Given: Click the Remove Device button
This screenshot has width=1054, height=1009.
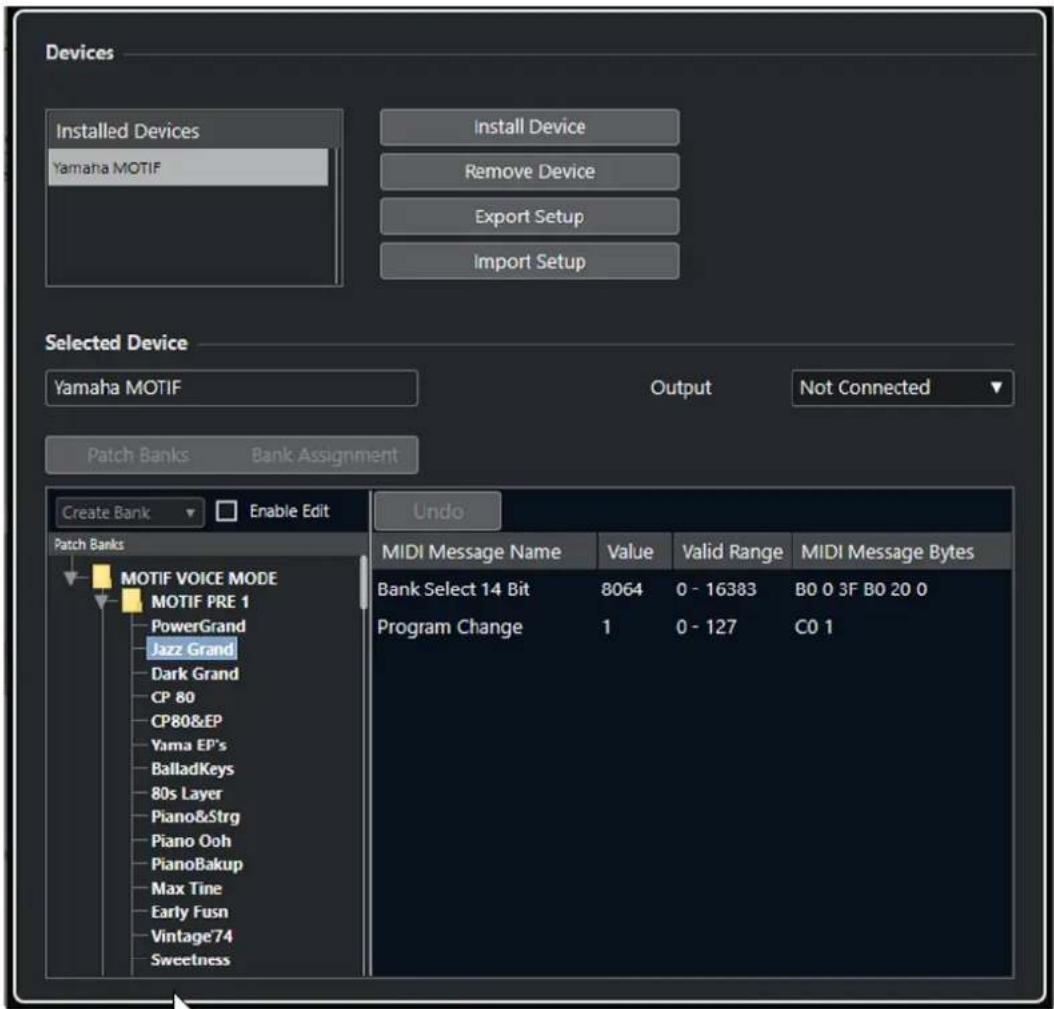Looking at the screenshot, I should pyautogui.click(x=529, y=171).
